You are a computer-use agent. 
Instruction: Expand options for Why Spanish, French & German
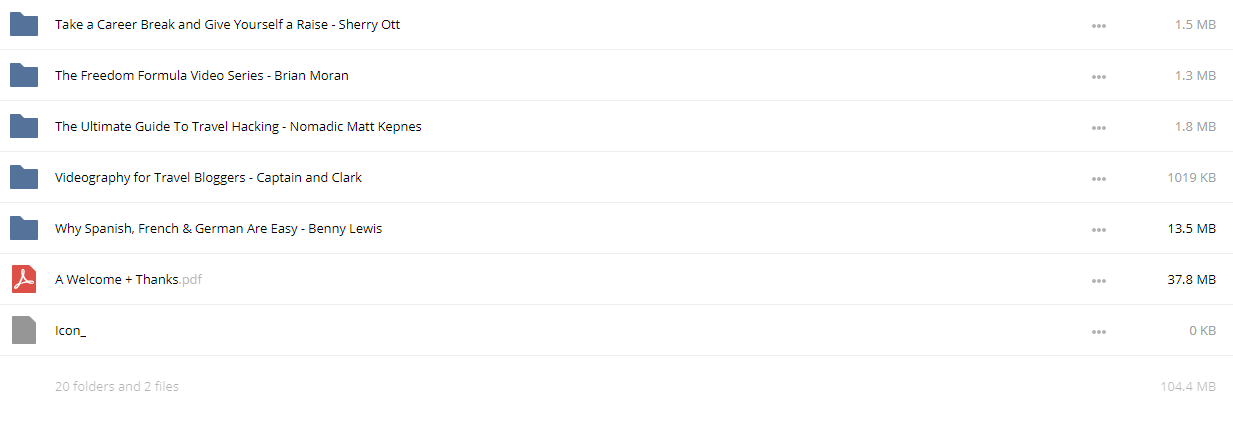coord(1099,230)
